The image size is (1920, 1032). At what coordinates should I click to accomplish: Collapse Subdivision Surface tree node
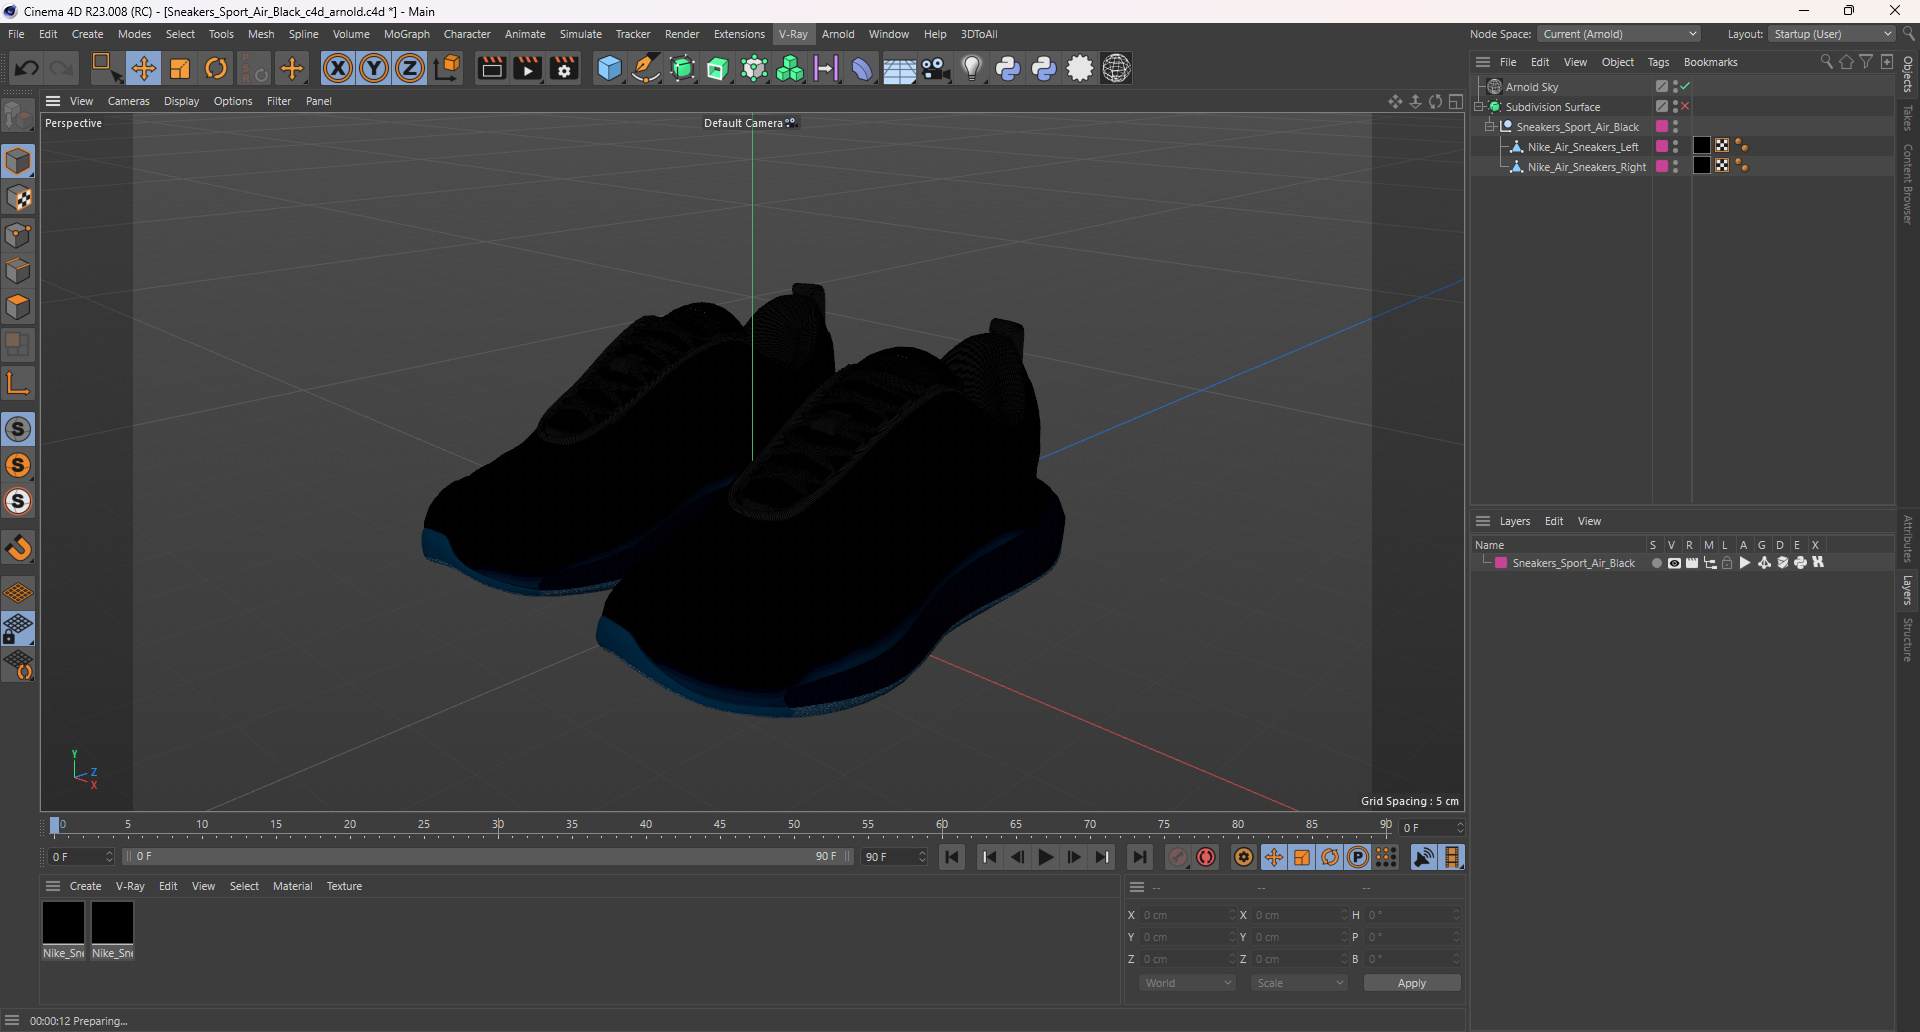tap(1479, 107)
